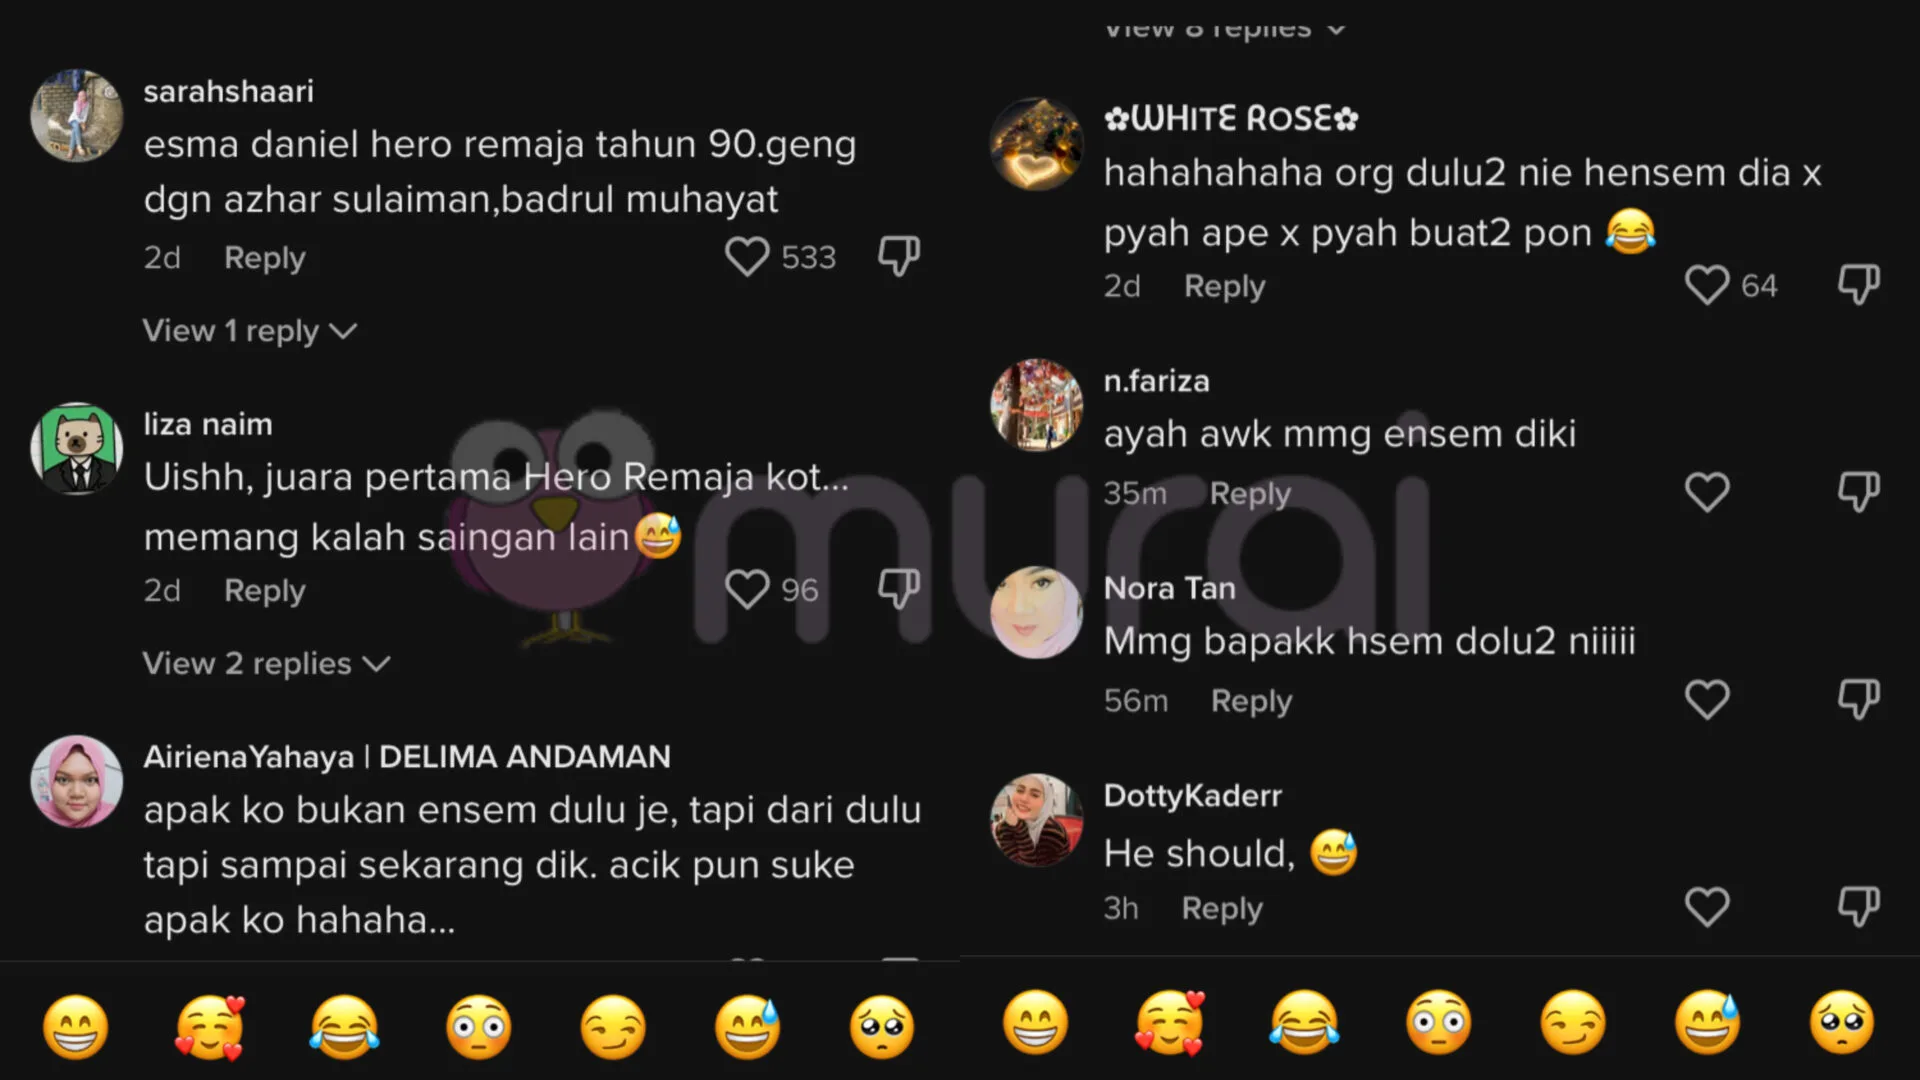Viewport: 1920px width, 1080px height.
Task: Expand View 1 reply under sarahshaari
Action: point(250,331)
